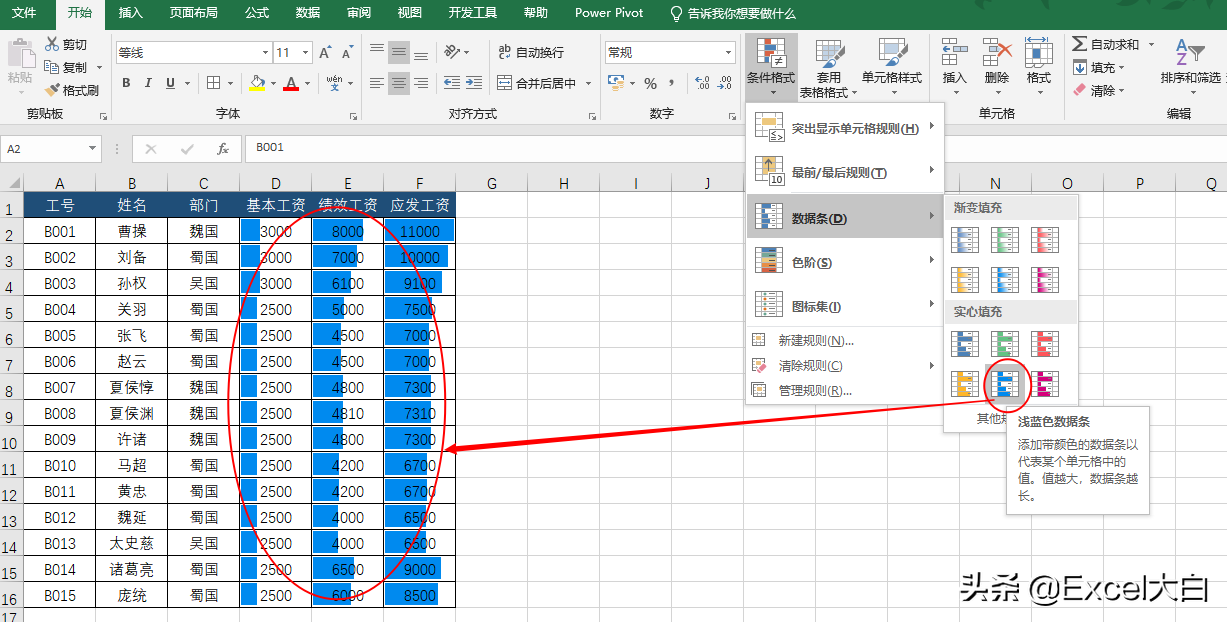Toggle Underline formatting

pos(170,83)
